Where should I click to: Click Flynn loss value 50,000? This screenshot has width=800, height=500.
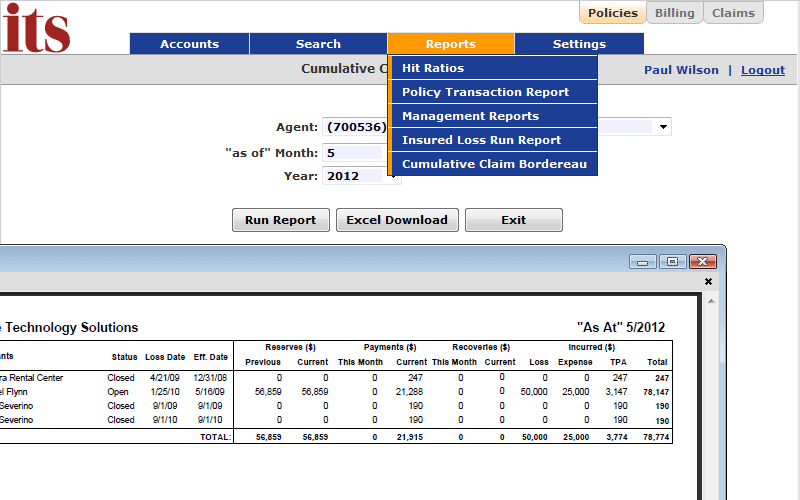click(x=534, y=392)
